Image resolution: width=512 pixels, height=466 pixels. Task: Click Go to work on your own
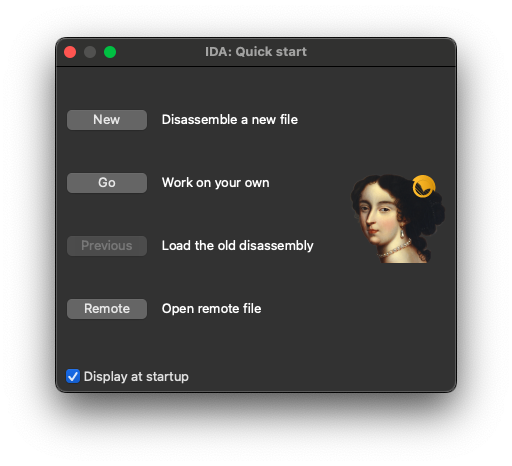click(x=107, y=183)
